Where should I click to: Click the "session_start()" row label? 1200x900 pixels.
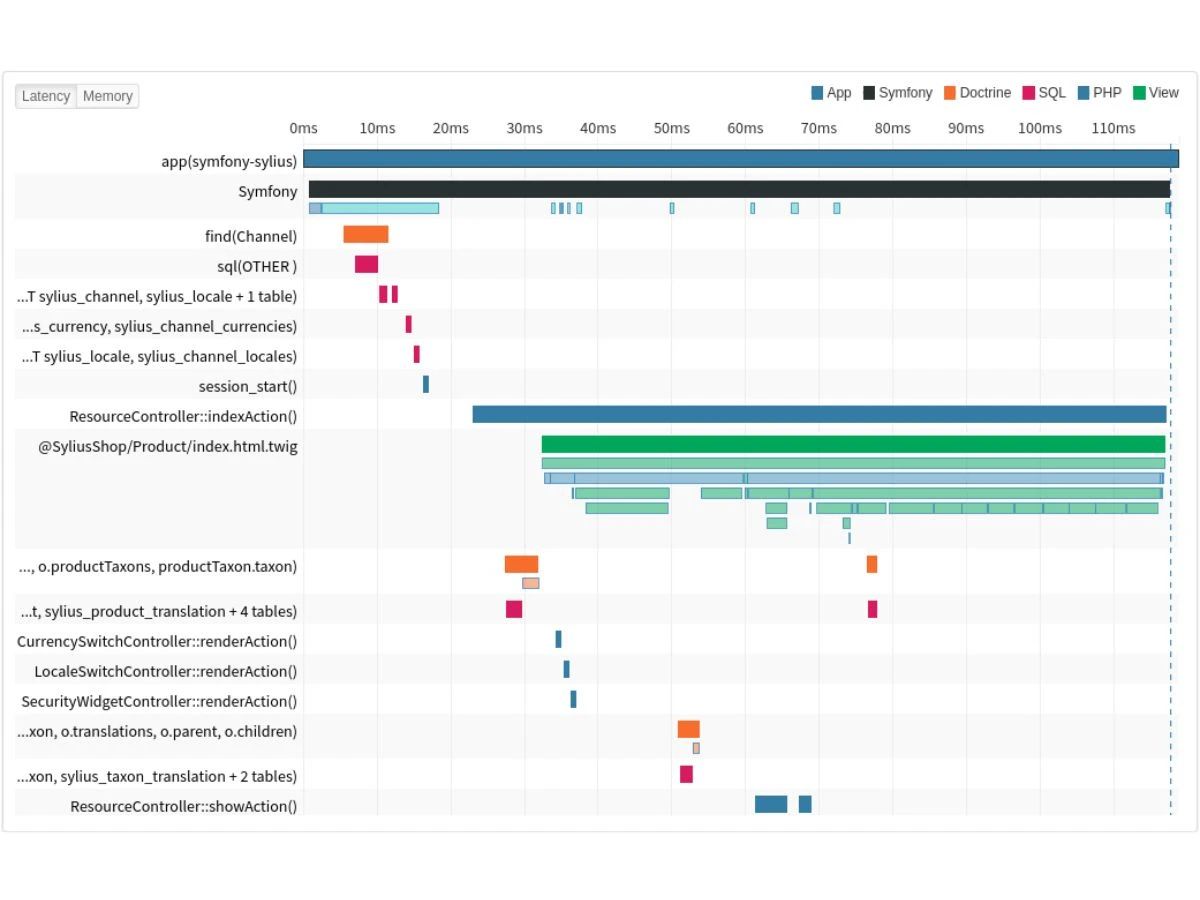(248, 386)
